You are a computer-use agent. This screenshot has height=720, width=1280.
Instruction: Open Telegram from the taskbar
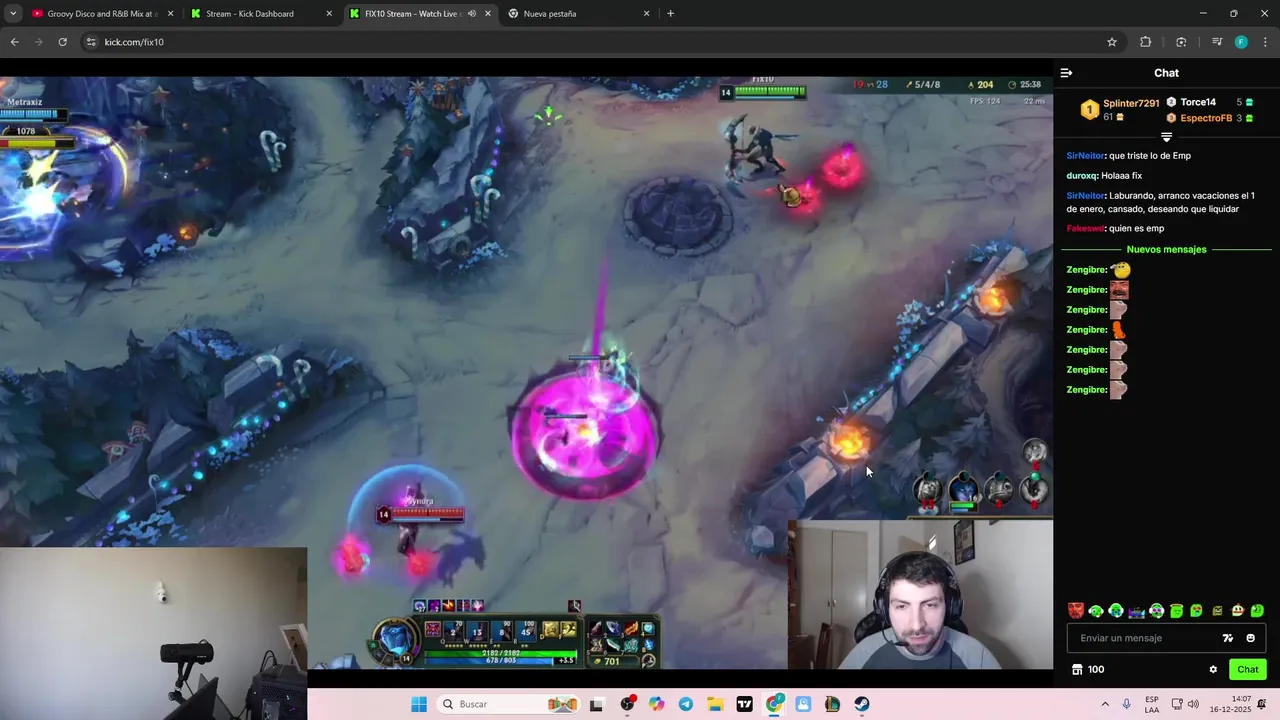pyautogui.click(x=686, y=704)
